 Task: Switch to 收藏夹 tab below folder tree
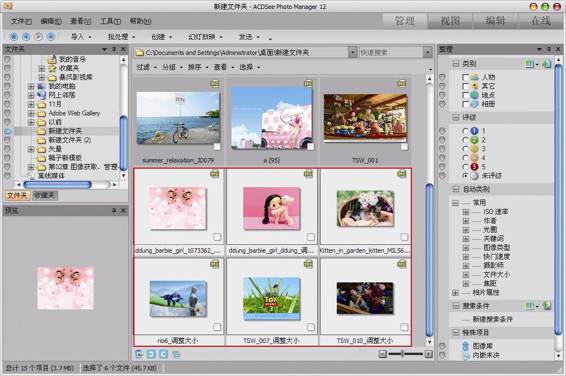point(44,196)
